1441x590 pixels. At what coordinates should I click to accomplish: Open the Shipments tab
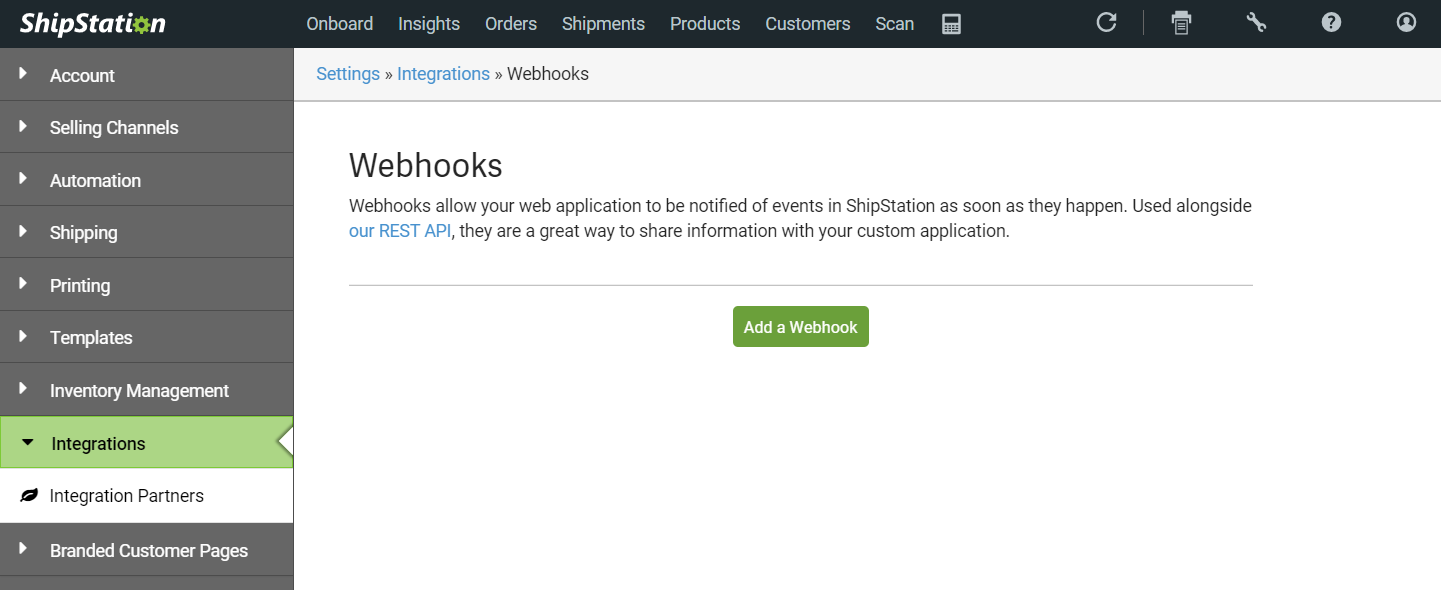[603, 24]
